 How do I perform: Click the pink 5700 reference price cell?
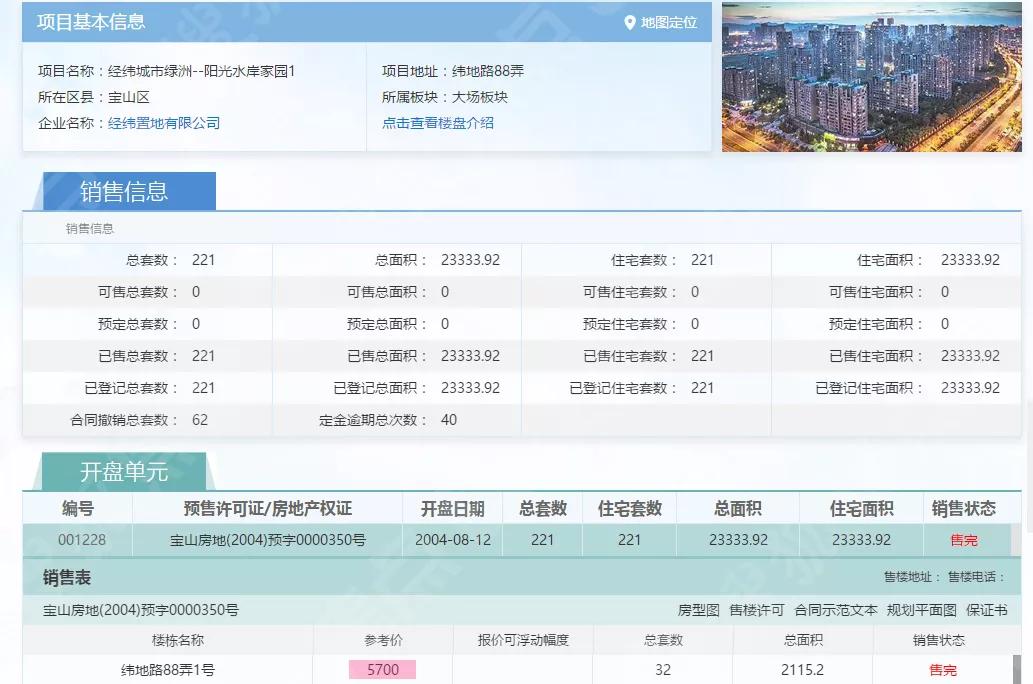click(382, 670)
